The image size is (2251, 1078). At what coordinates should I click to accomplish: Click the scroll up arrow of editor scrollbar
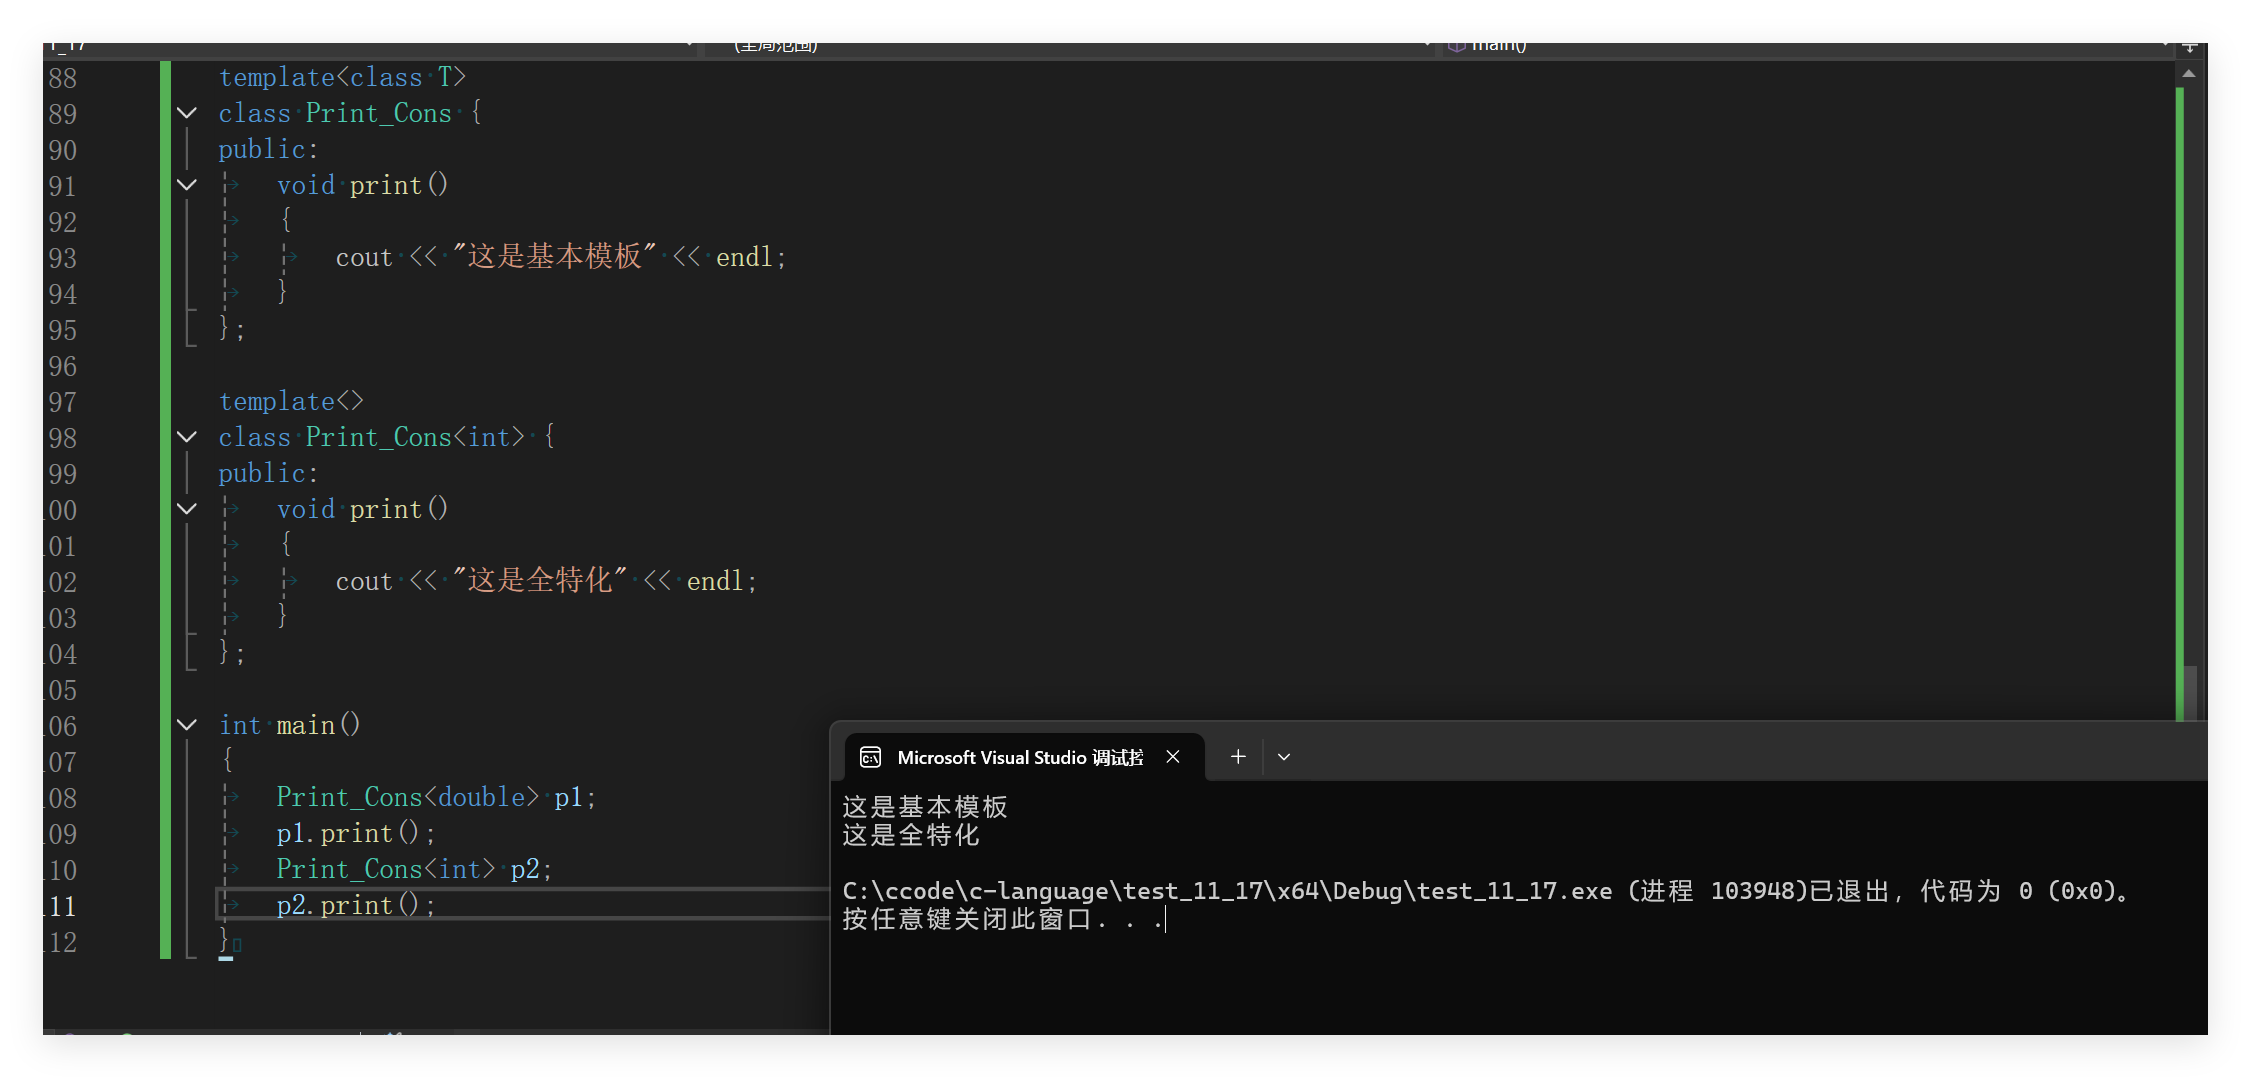(x=2189, y=74)
